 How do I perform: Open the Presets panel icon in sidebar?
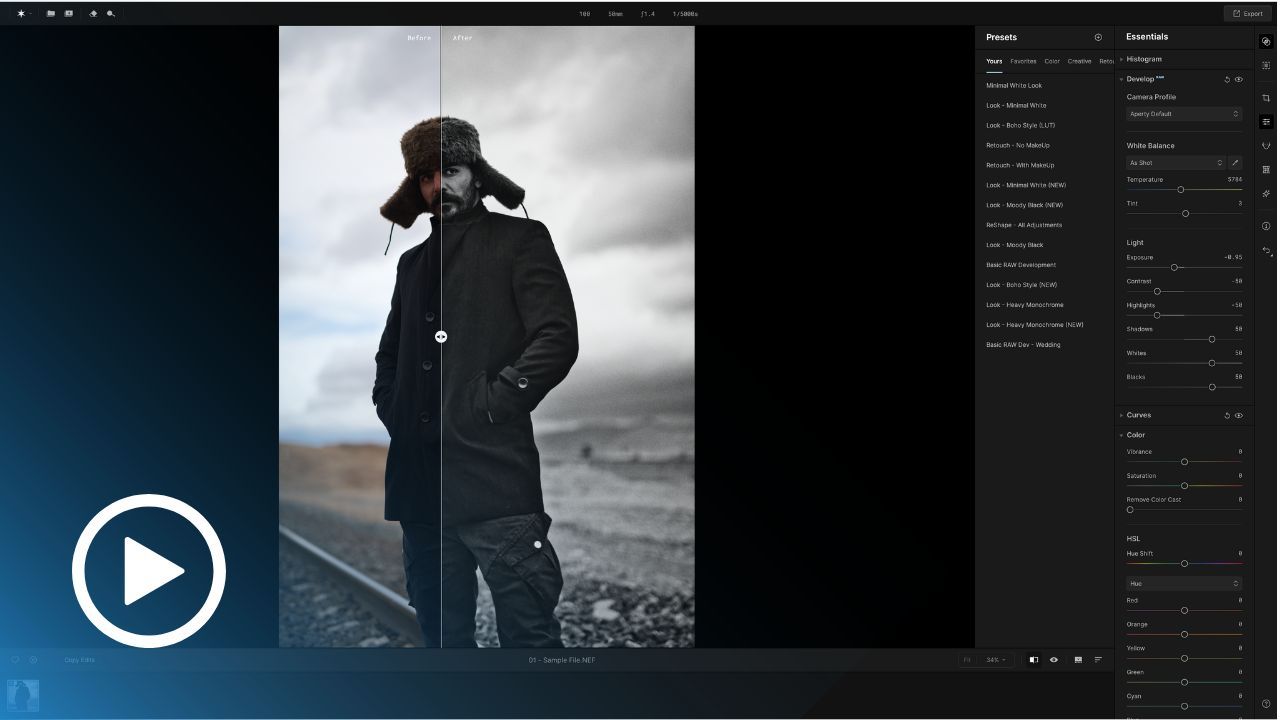pyautogui.click(x=1266, y=42)
